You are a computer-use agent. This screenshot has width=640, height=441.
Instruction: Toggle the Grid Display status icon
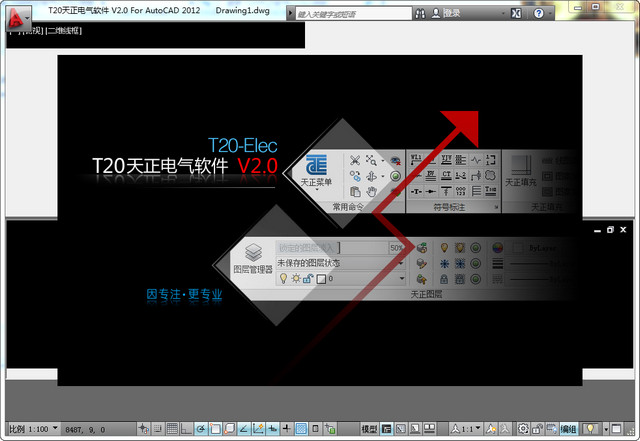(172, 428)
